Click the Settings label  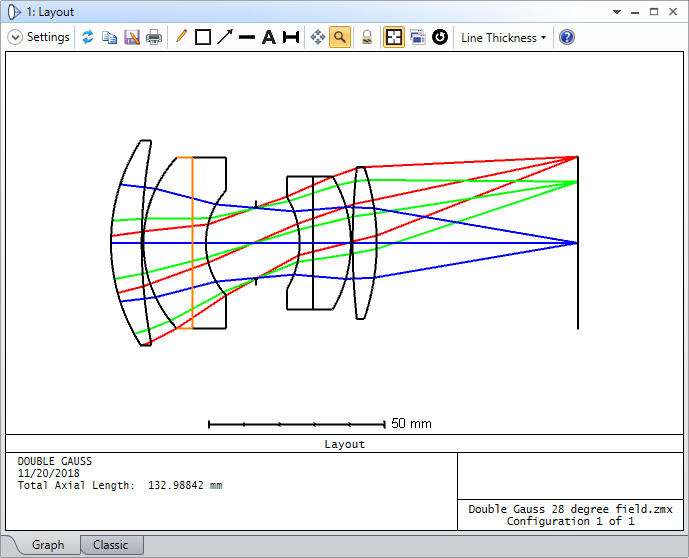click(48, 37)
